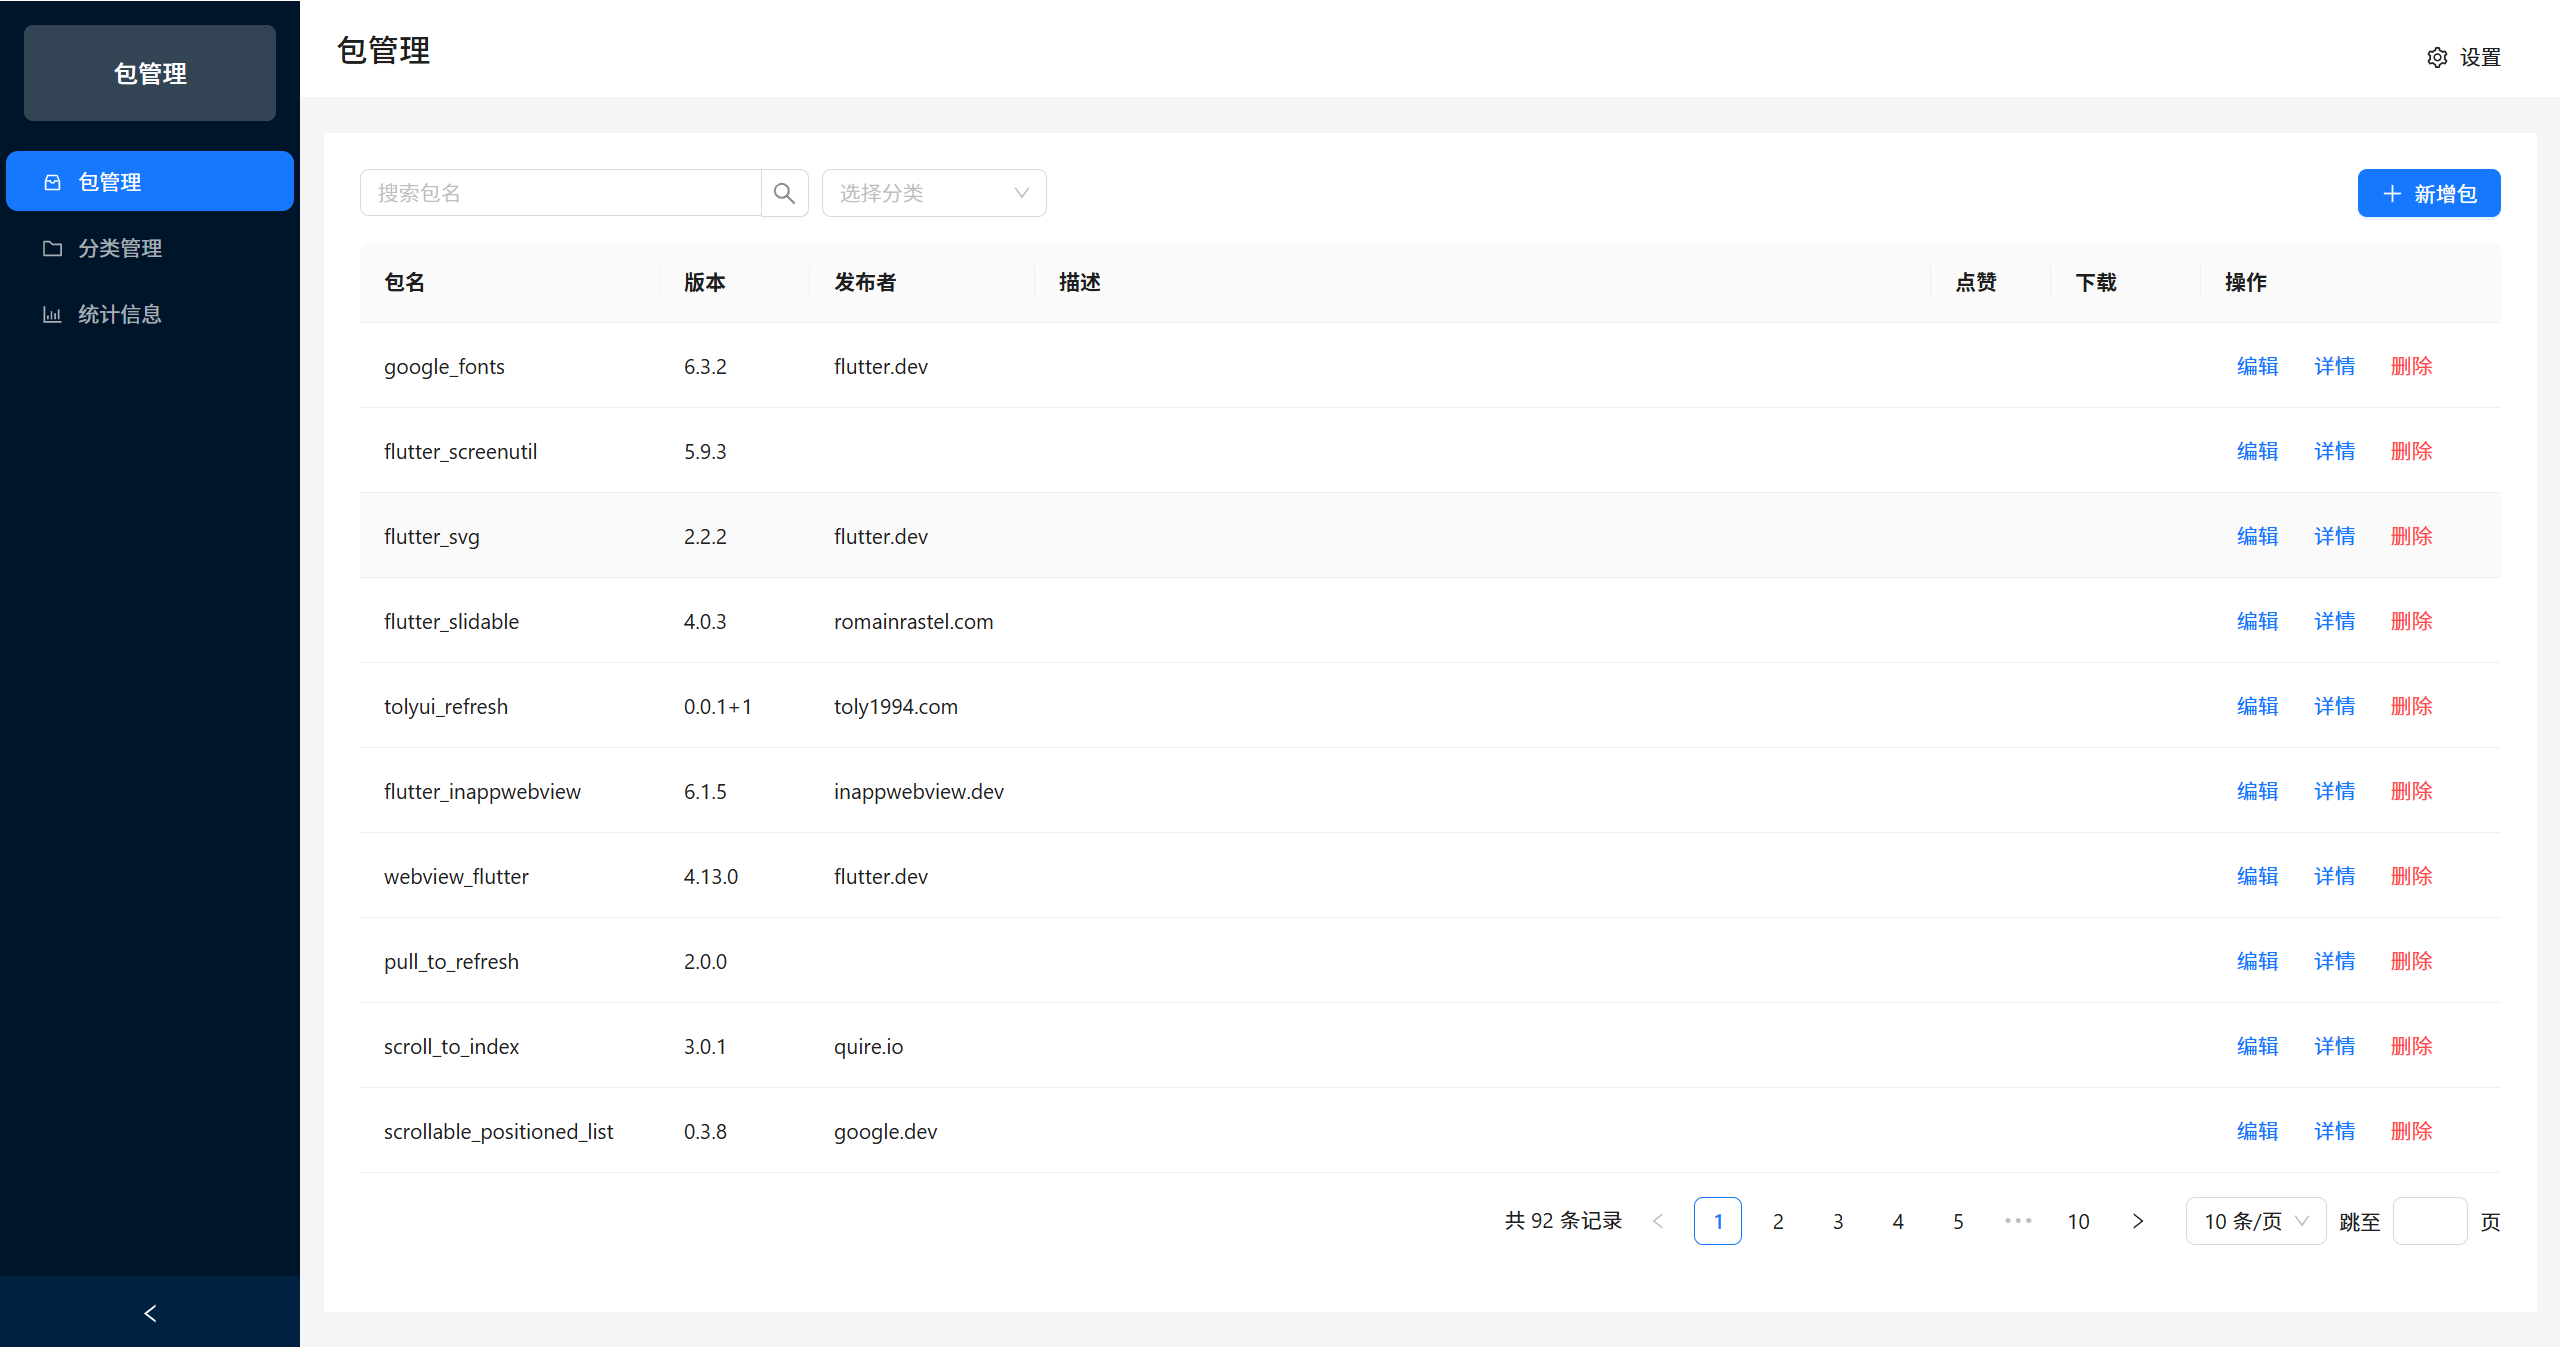
Task: Delete the tolyui_refresh package
Action: [x=2411, y=706]
